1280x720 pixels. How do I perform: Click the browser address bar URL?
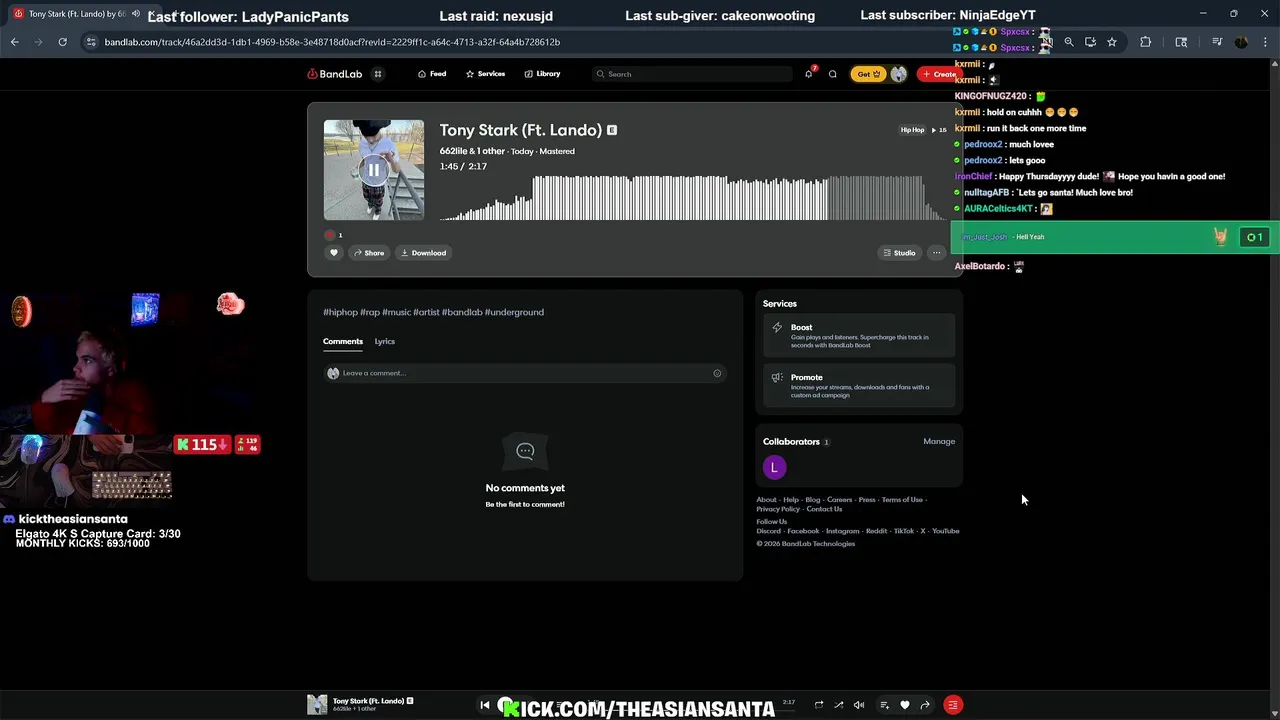click(x=332, y=42)
